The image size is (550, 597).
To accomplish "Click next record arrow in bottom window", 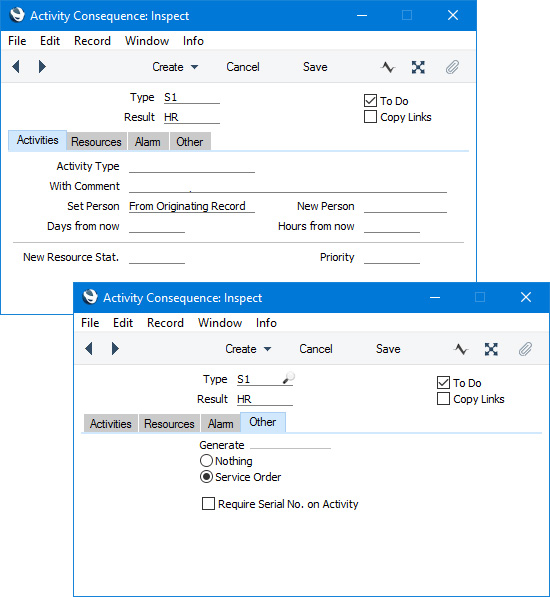I will 115,348.
